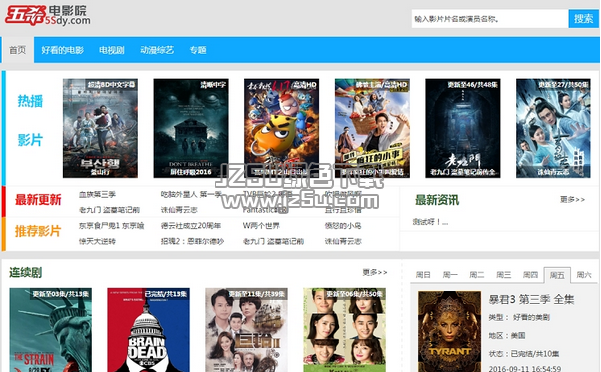
Task: Open 惊天大逆转 recommended link
Action: 97,241
